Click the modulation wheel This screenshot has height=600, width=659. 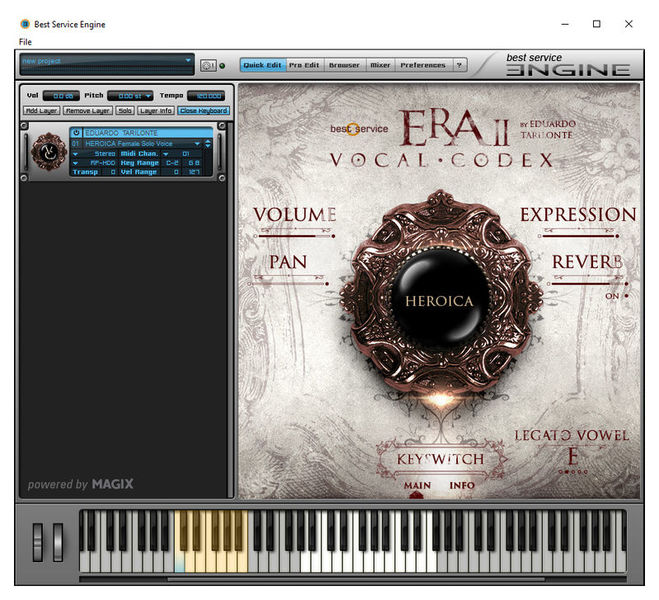(58, 542)
